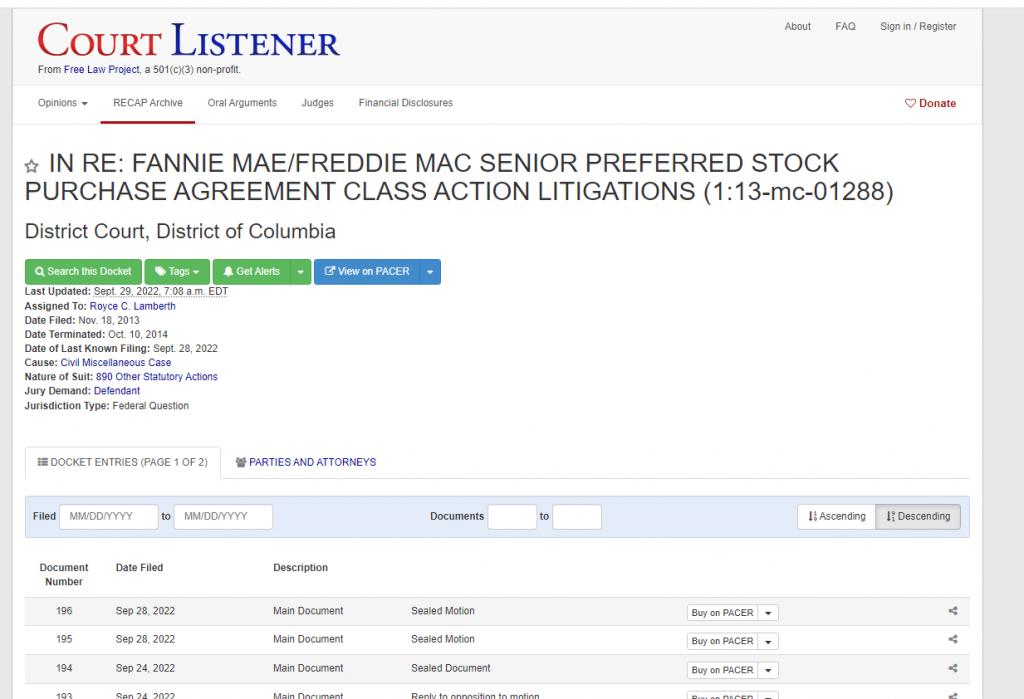1024x699 pixels.
Task: Click the Court Listener logo
Action: 188,40
